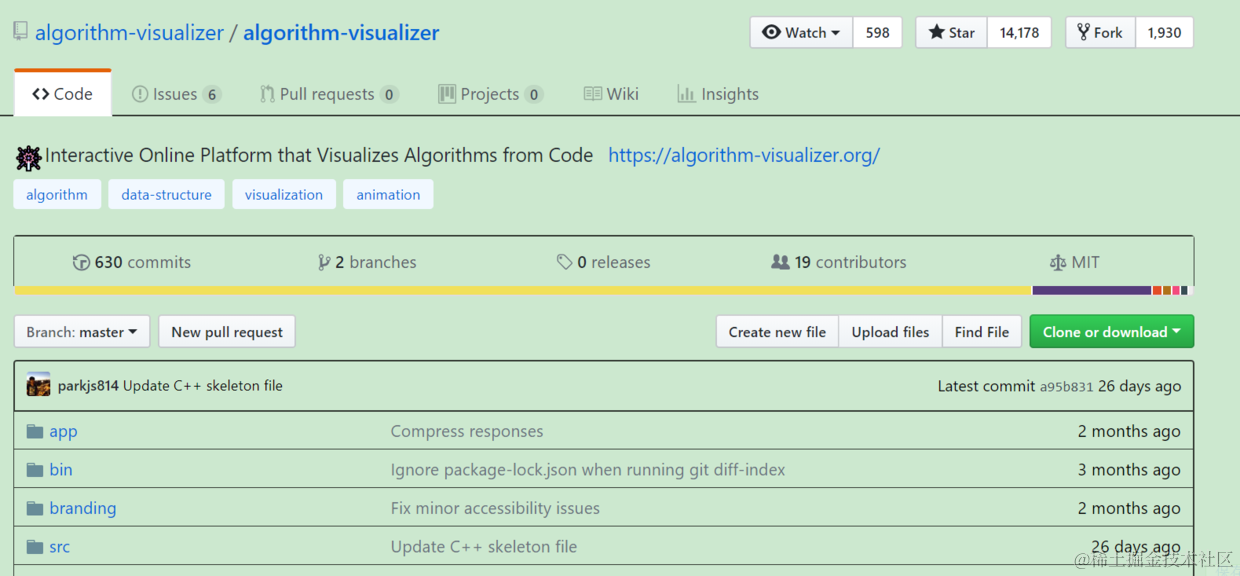Screen dimensions: 1240x576
Task: Open the MIT license link
Action: tap(1074, 262)
